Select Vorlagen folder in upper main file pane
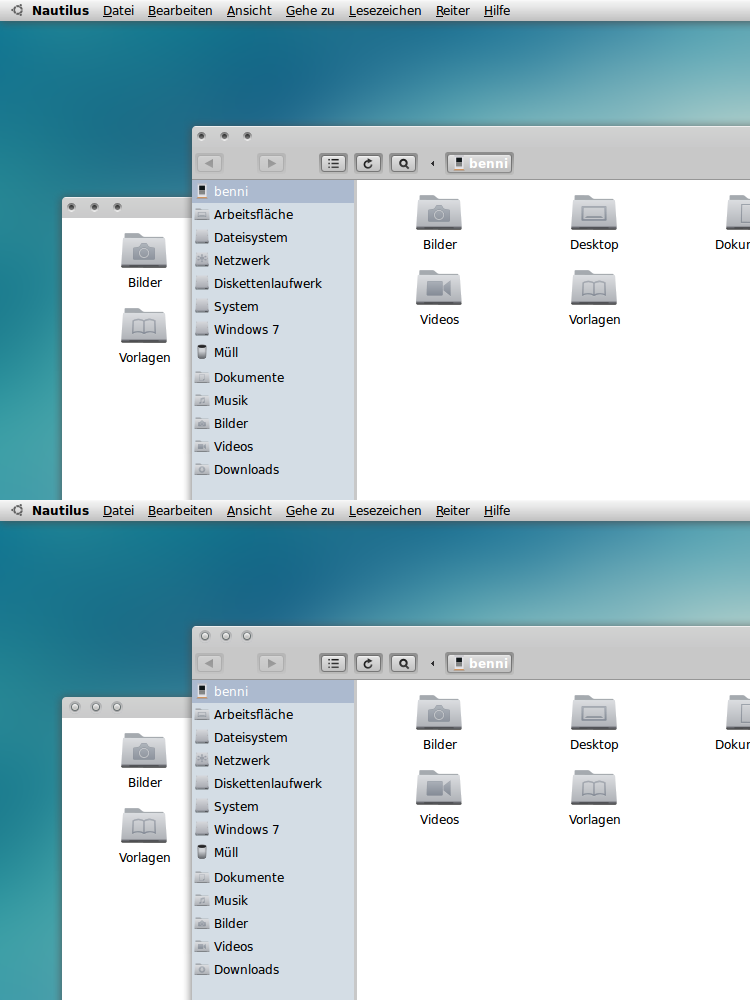 click(594, 298)
